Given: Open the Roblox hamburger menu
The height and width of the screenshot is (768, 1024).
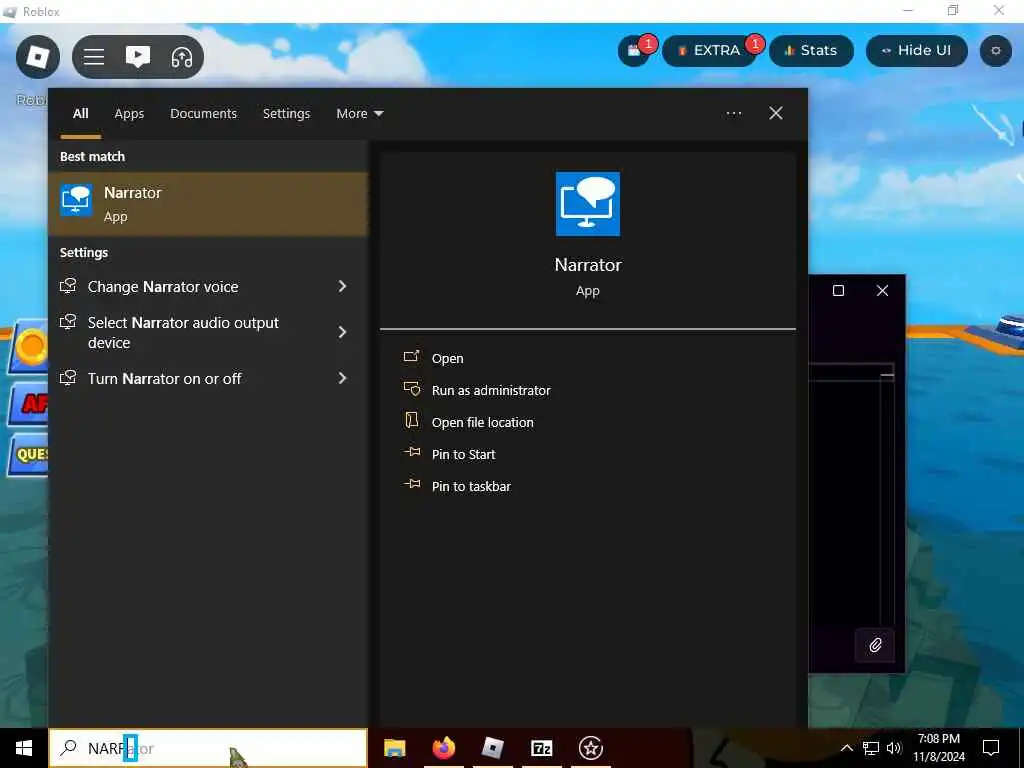Looking at the screenshot, I should coord(94,57).
